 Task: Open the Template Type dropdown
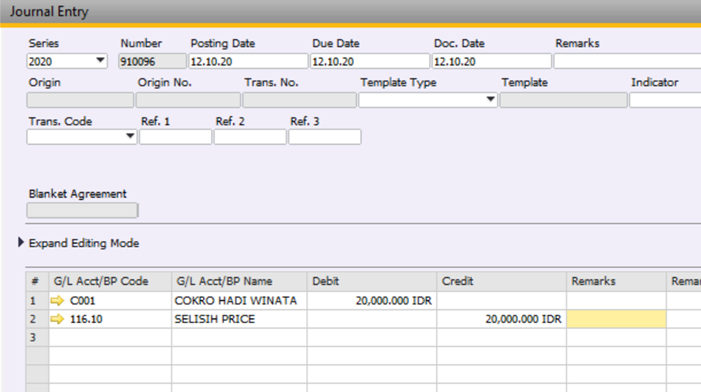[x=490, y=99]
